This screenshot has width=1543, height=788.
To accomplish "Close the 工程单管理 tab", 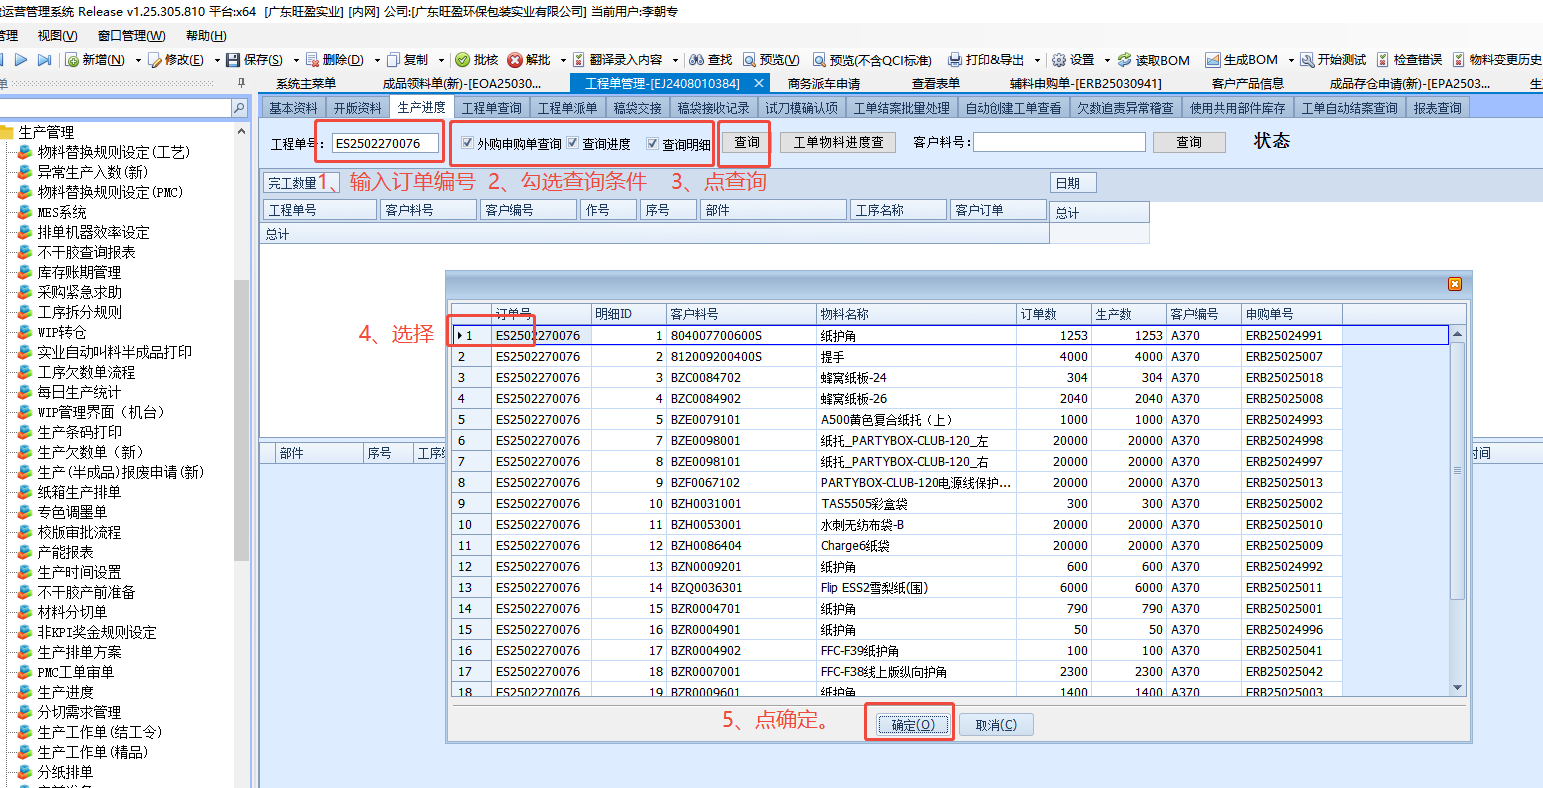I will point(759,84).
